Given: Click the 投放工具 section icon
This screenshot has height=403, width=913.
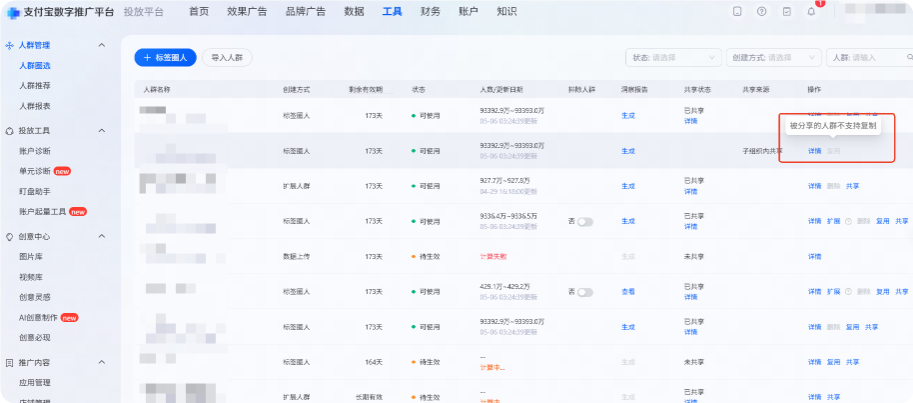Looking at the screenshot, I should tap(9, 131).
